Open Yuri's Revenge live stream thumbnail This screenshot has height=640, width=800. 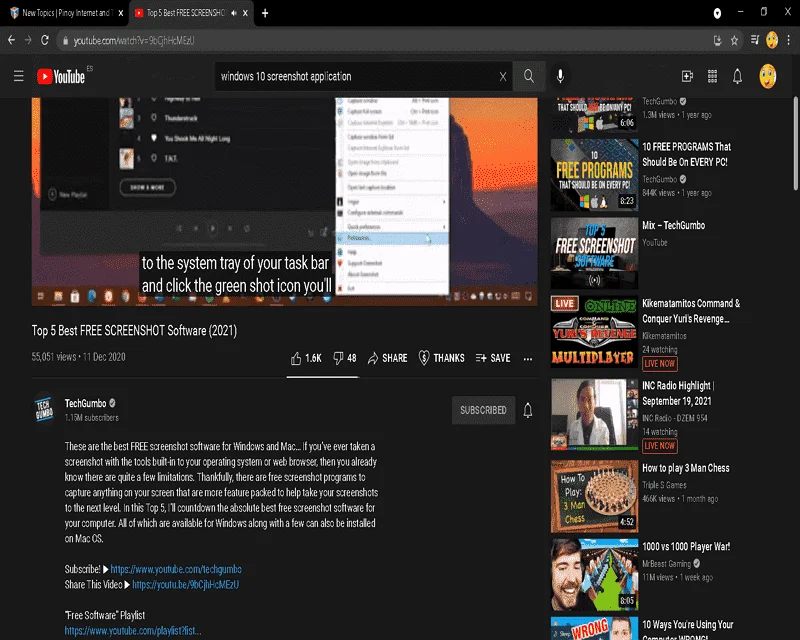tap(594, 331)
